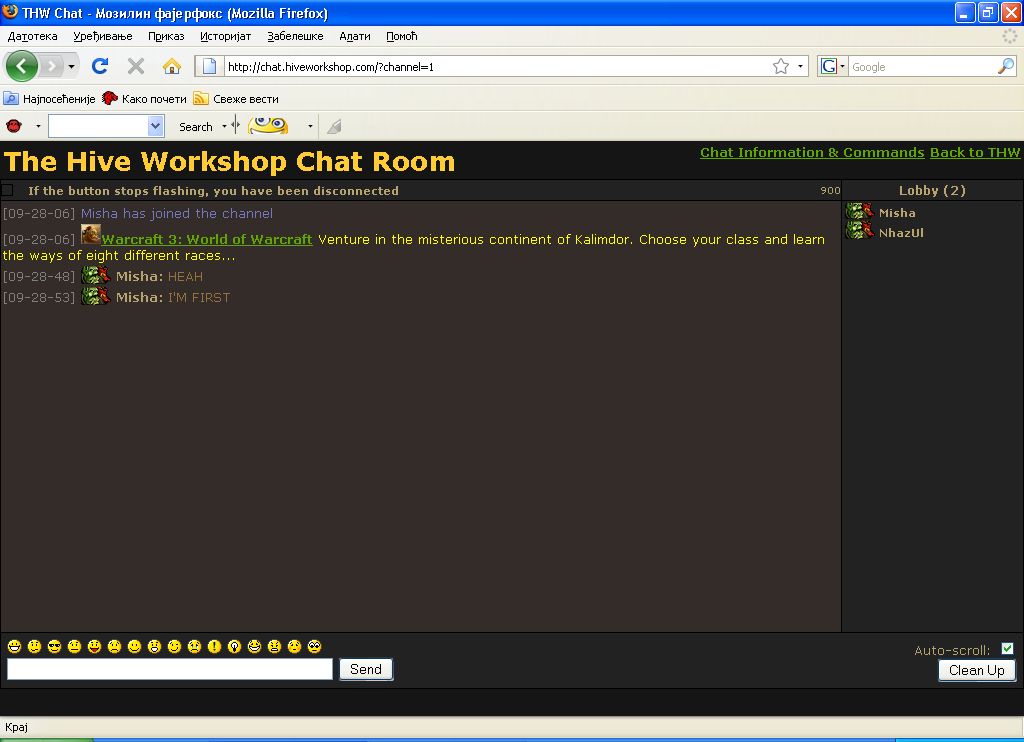Insert the big grin emoticon
Viewport: 1024px width, 742px height.
(14, 647)
